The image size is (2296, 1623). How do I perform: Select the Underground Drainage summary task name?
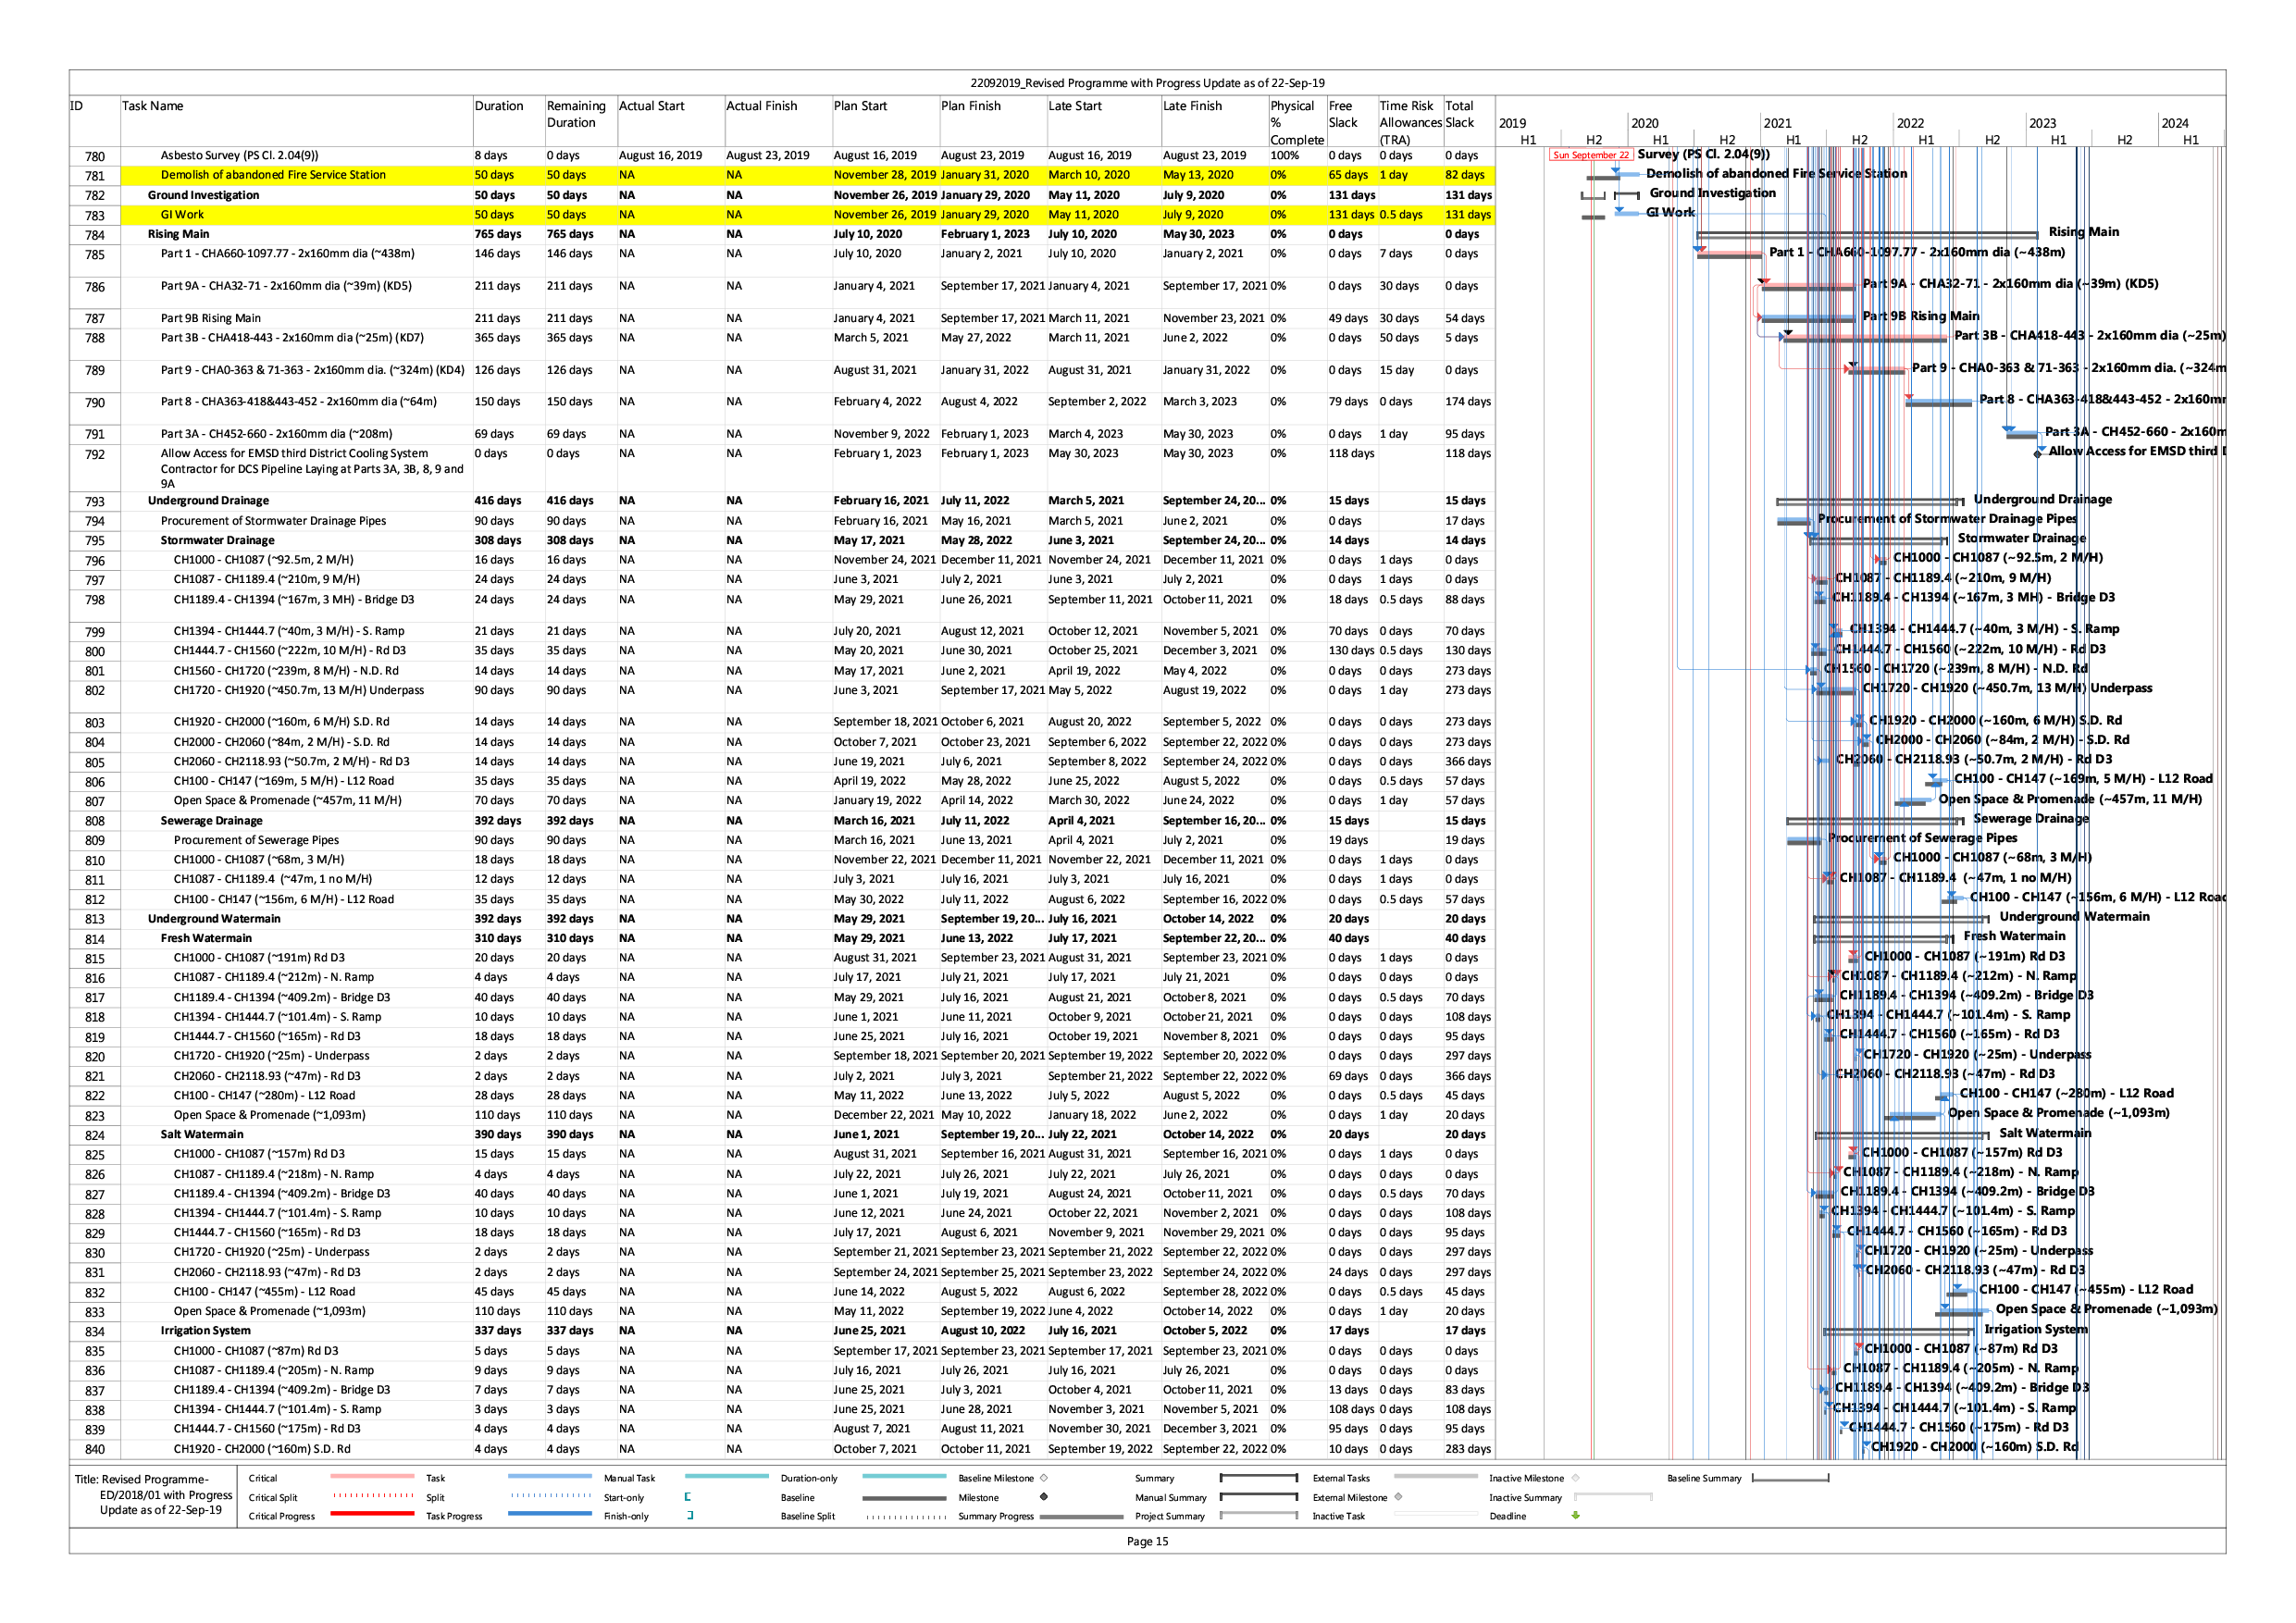pyautogui.click(x=208, y=500)
